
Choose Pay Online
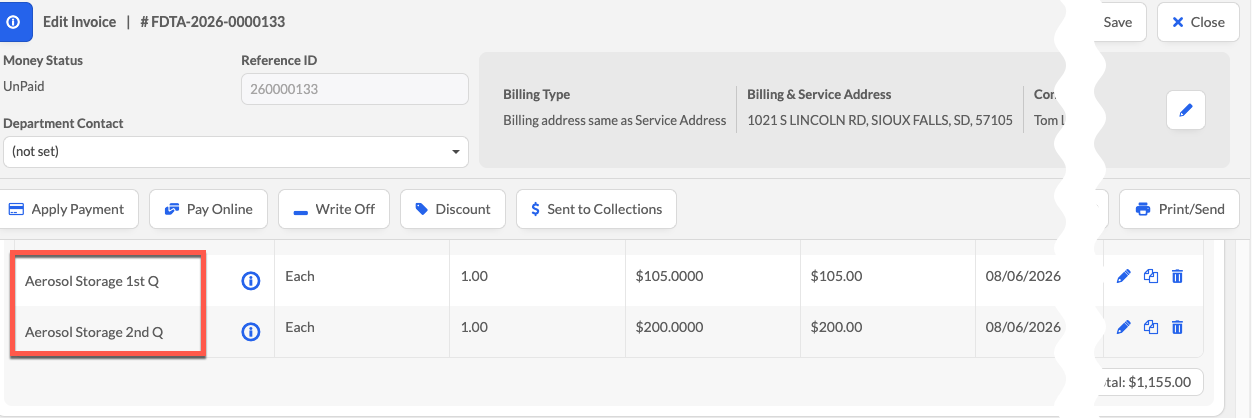[208, 209]
